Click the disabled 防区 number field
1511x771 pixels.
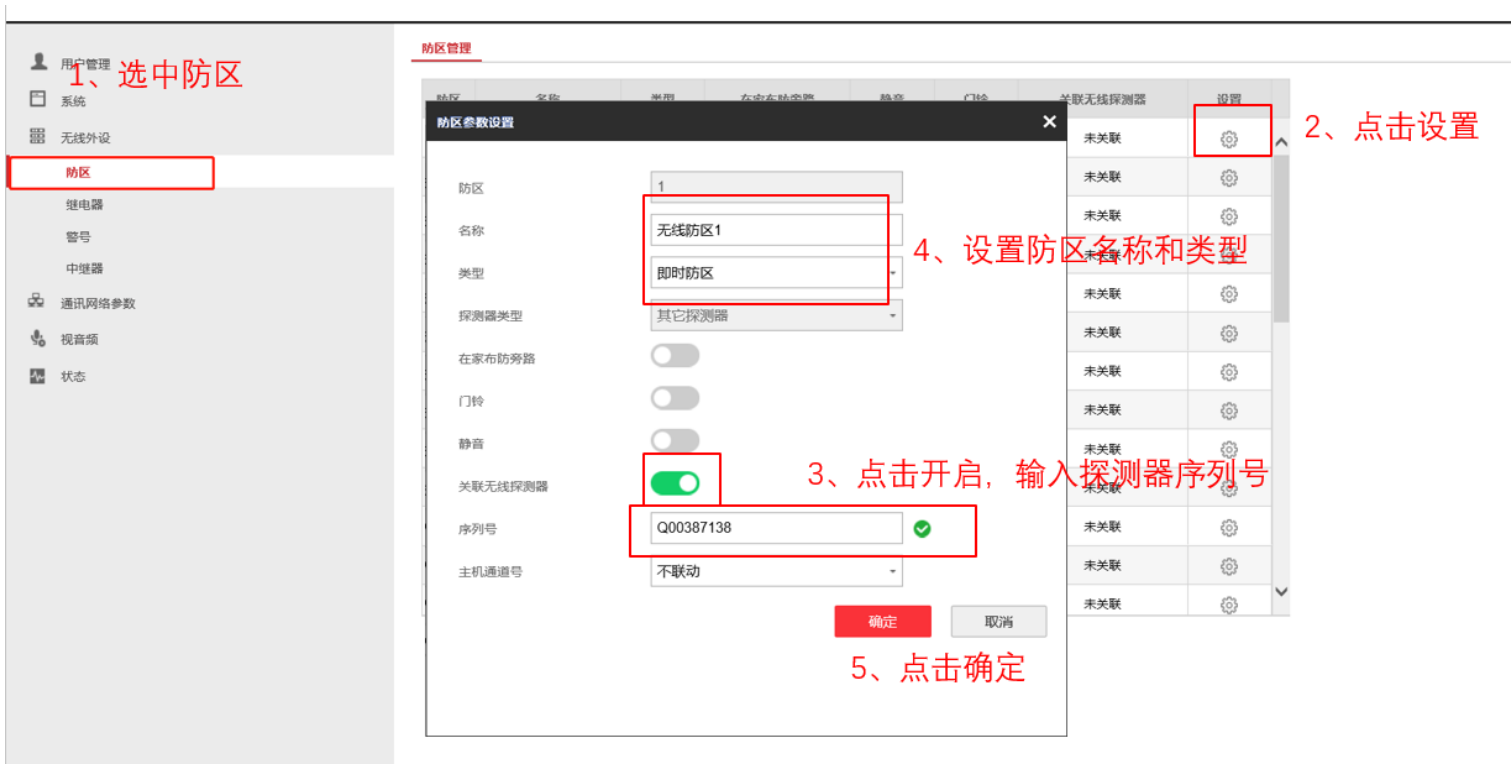[776, 187]
